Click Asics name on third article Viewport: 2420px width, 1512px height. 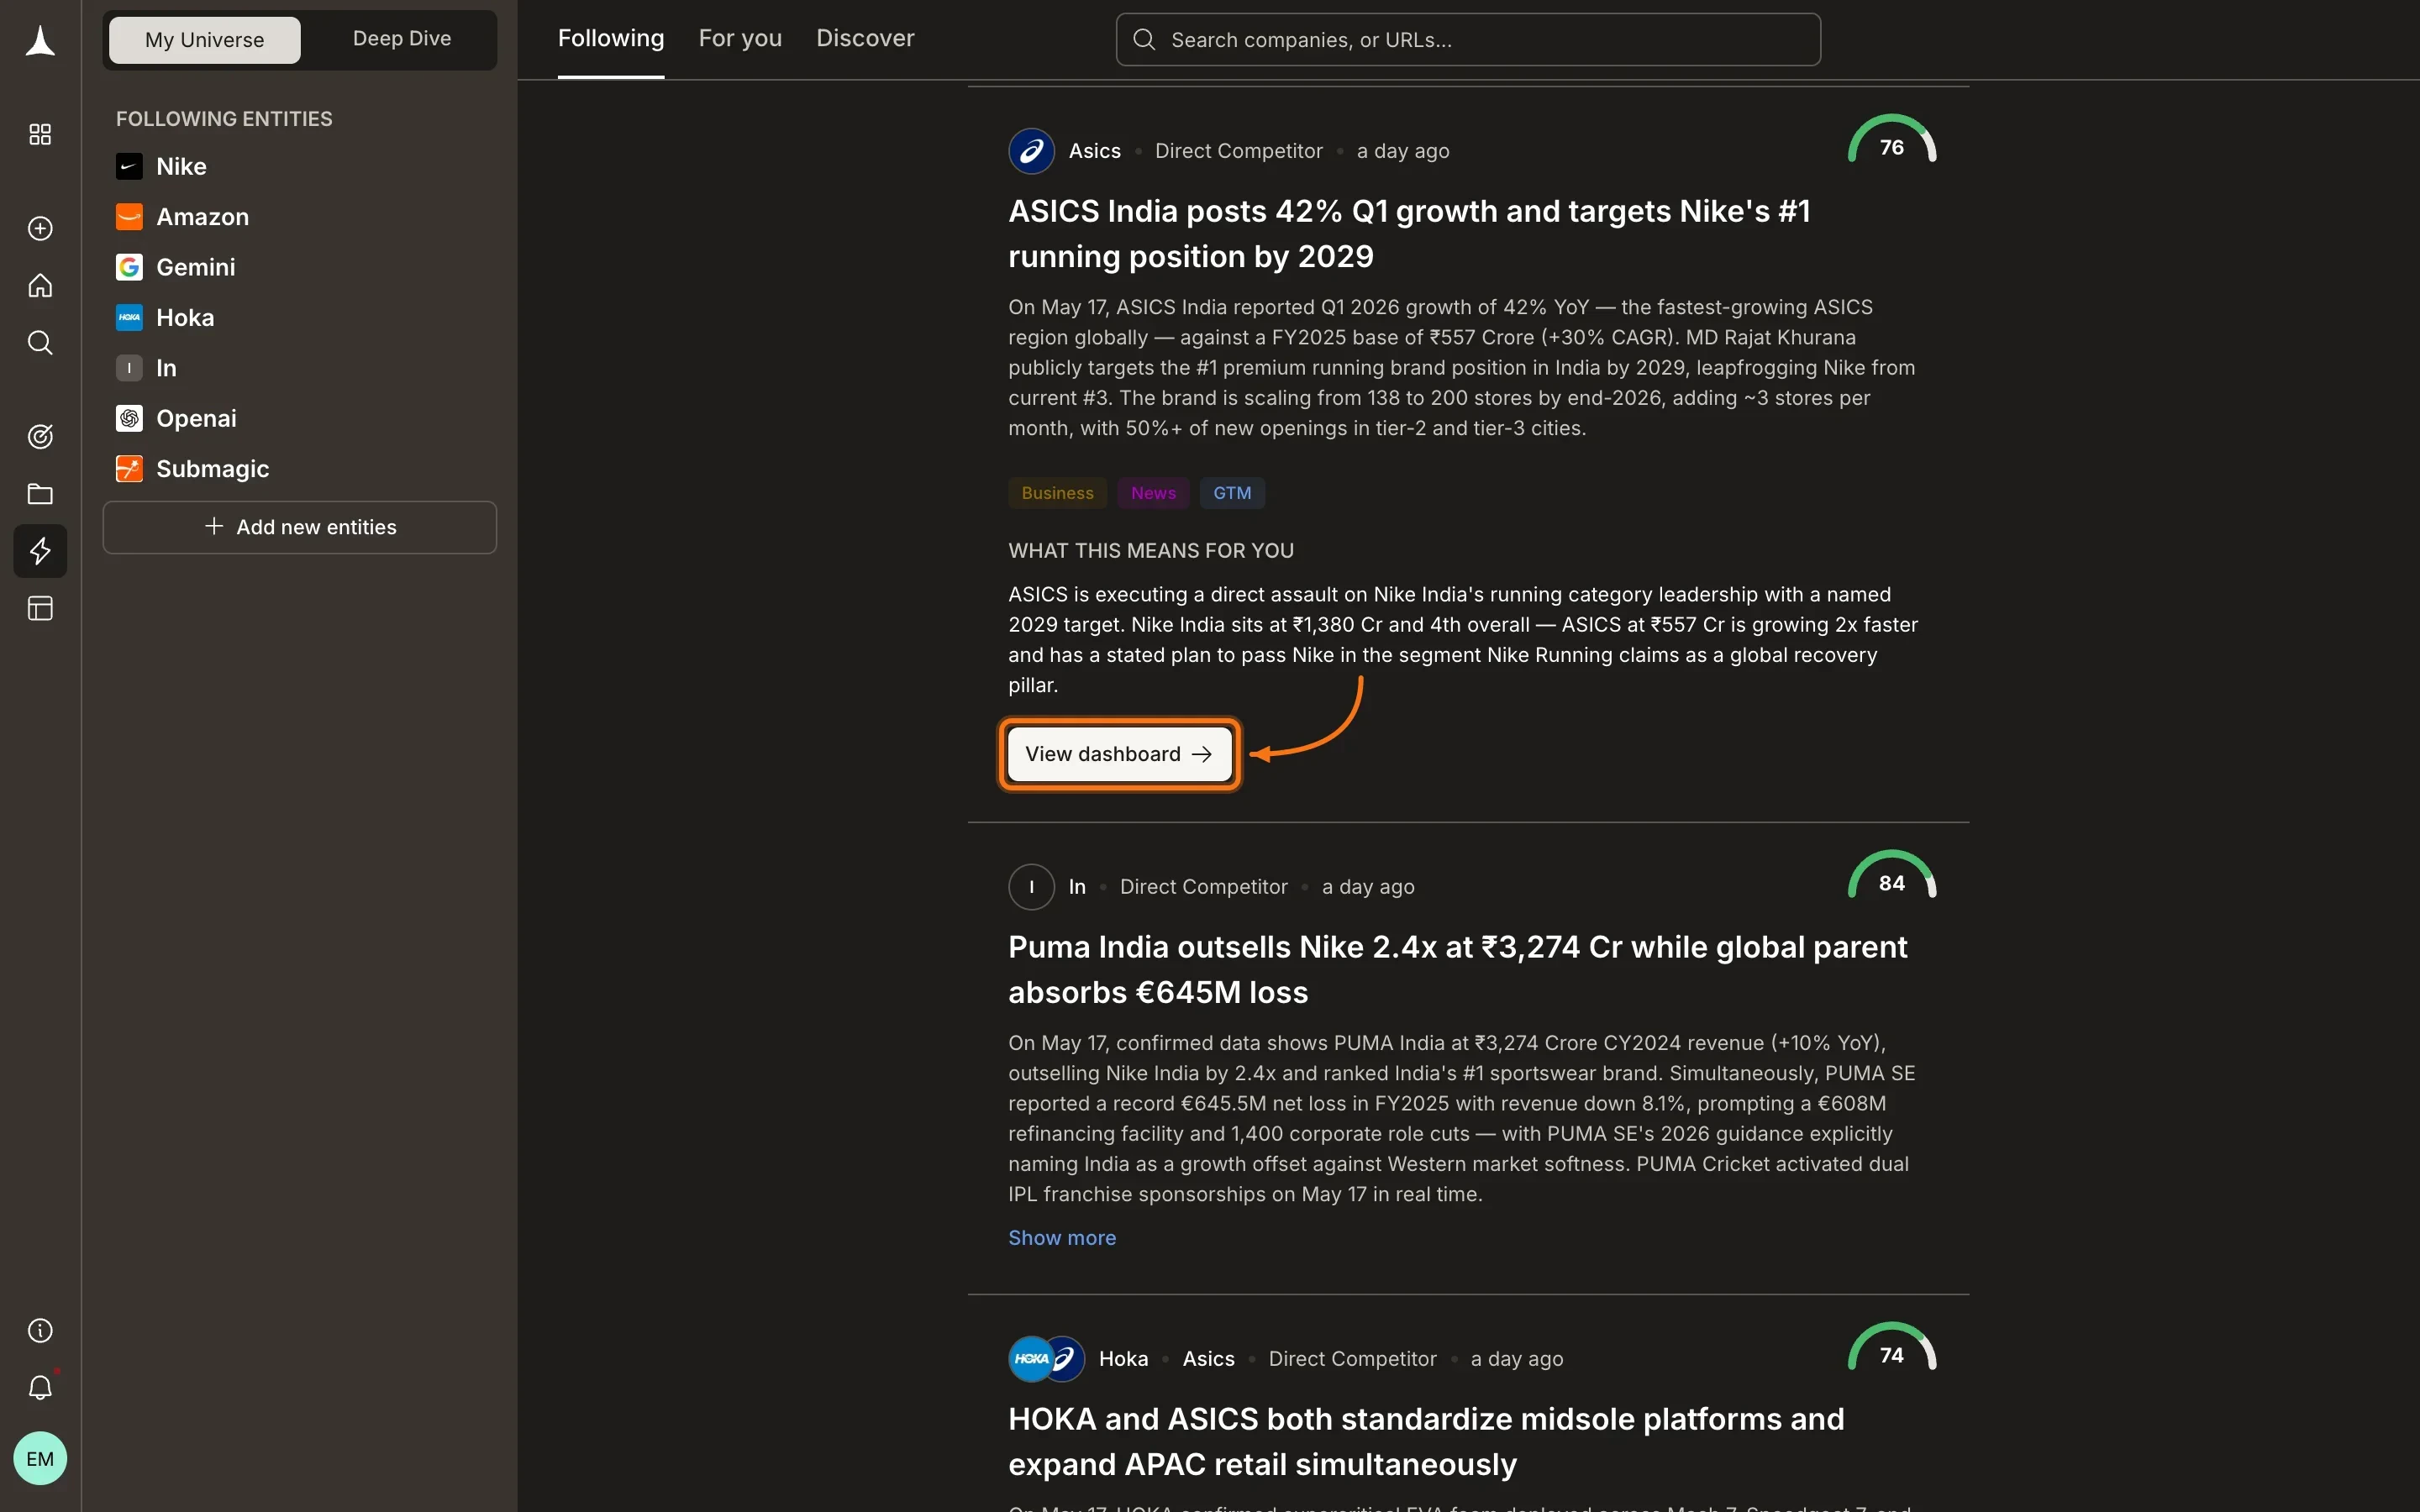point(1208,1359)
